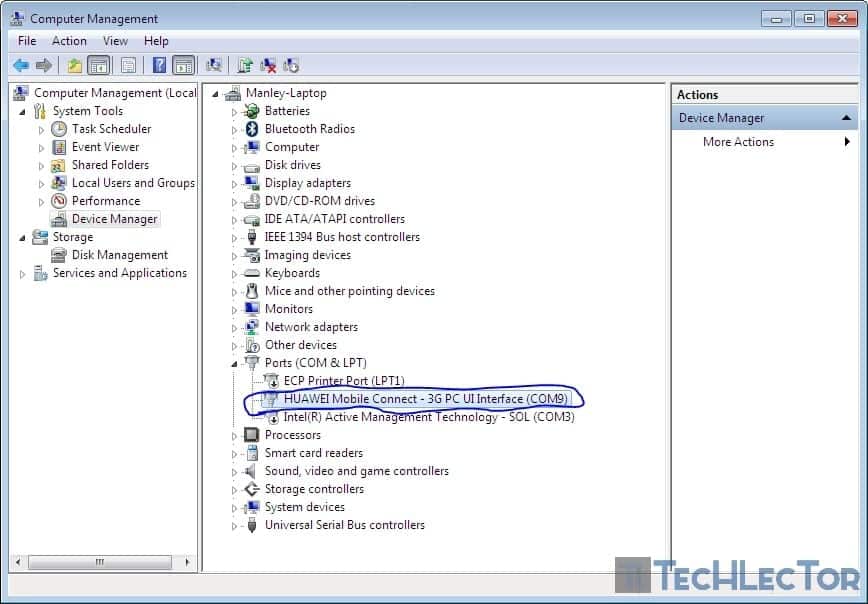Click the Smart card readers icon
868x604 pixels.
[x=252, y=453]
